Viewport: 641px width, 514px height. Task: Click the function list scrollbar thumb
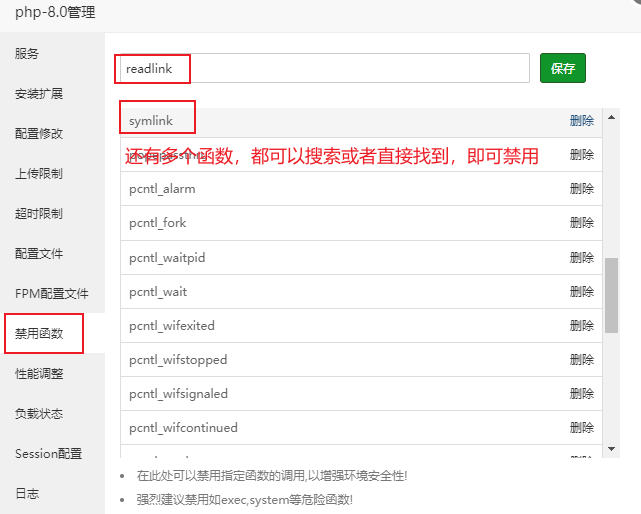(x=611, y=295)
